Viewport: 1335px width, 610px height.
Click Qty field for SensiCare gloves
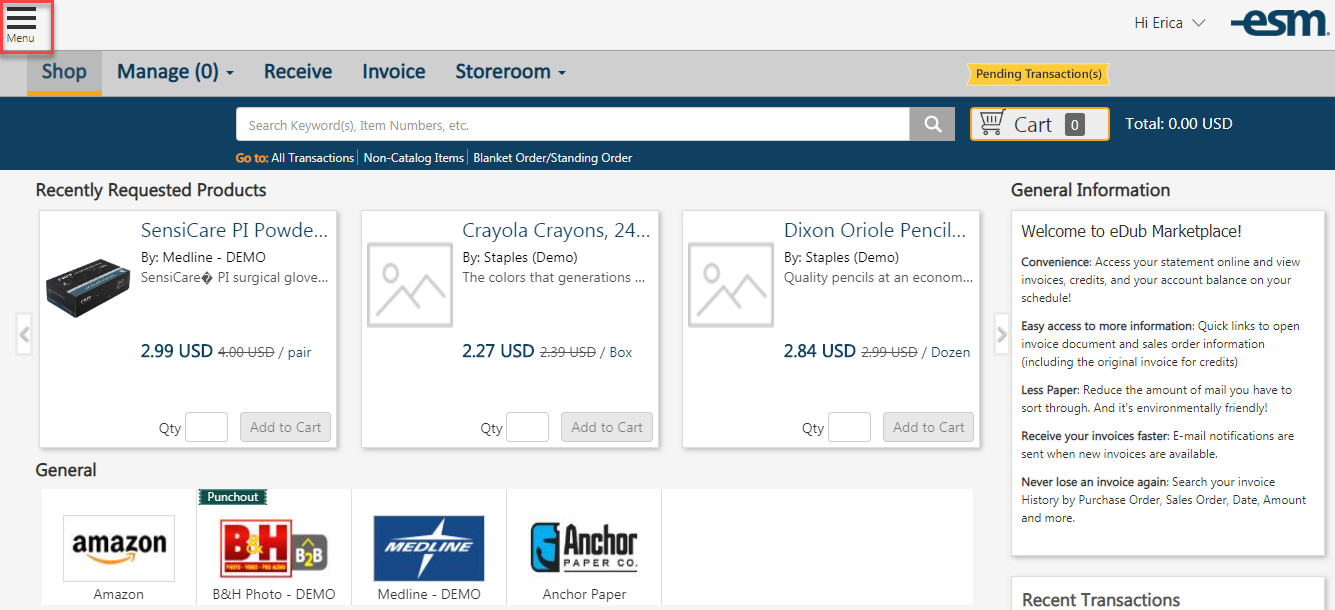206,427
